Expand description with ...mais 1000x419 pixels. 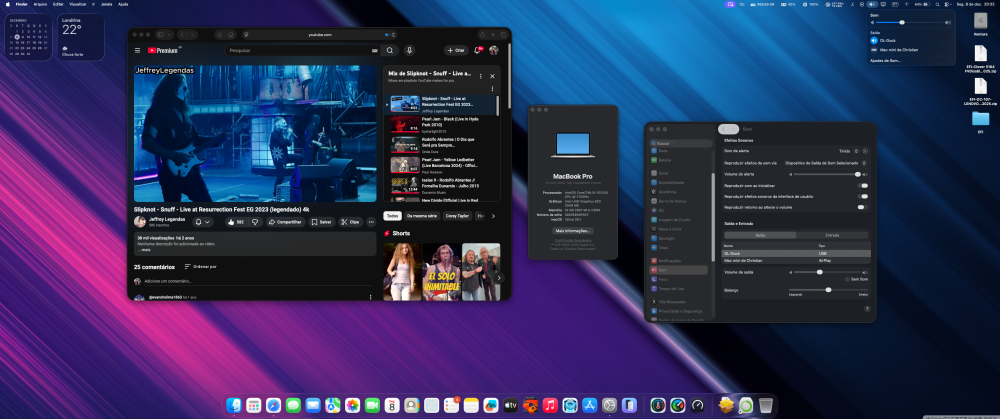click(143, 250)
